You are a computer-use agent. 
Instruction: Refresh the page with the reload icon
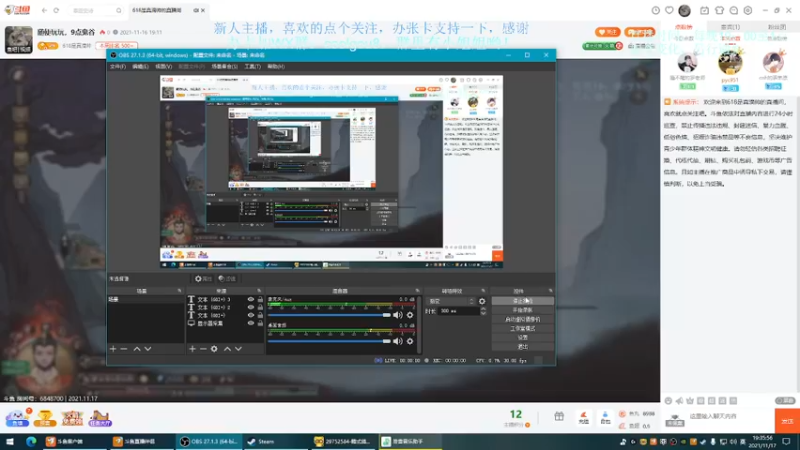coord(56,10)
